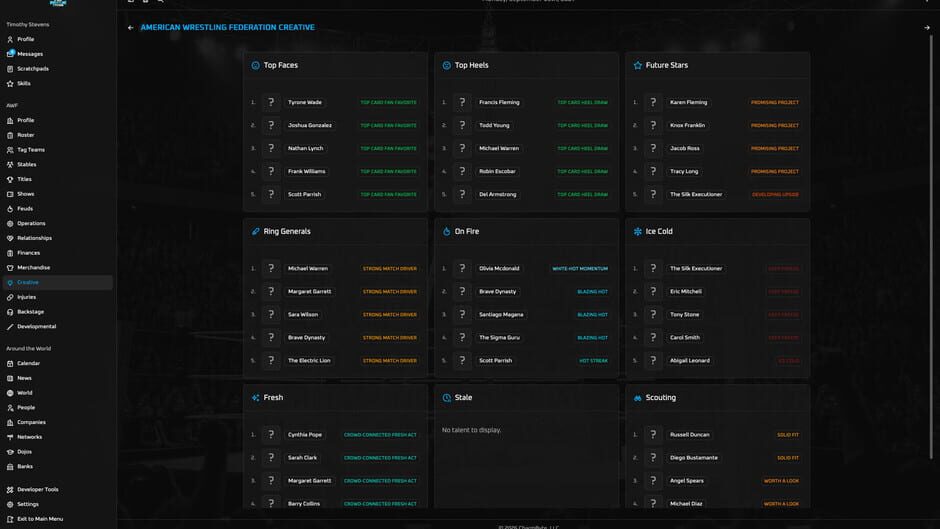The width and height of the screenshot is (940, 529).
Task: Open Feuds section
Action: pos(25,209)
